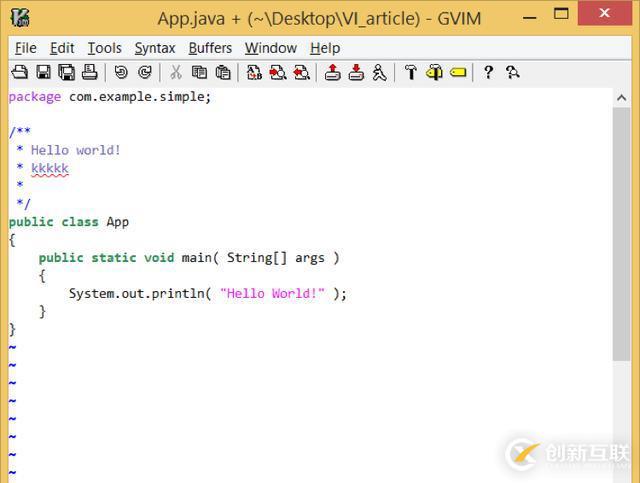640x483 pixels.
Task: Click the scrollbar up arrow
Action: click(622, 98)
